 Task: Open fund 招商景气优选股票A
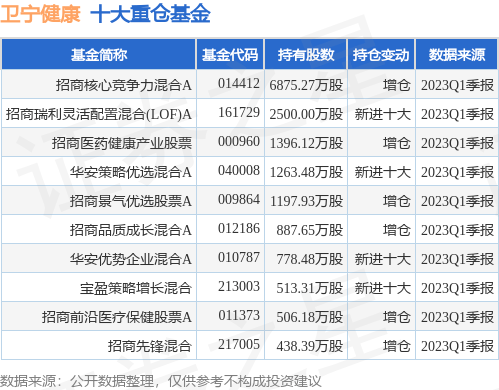click(131, 201)
